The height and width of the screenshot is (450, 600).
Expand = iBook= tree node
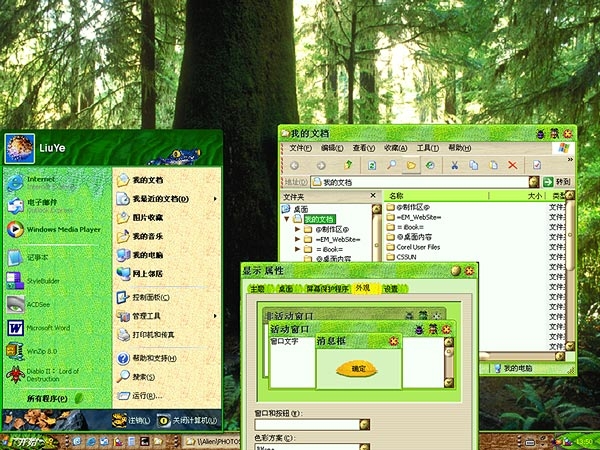297,249
